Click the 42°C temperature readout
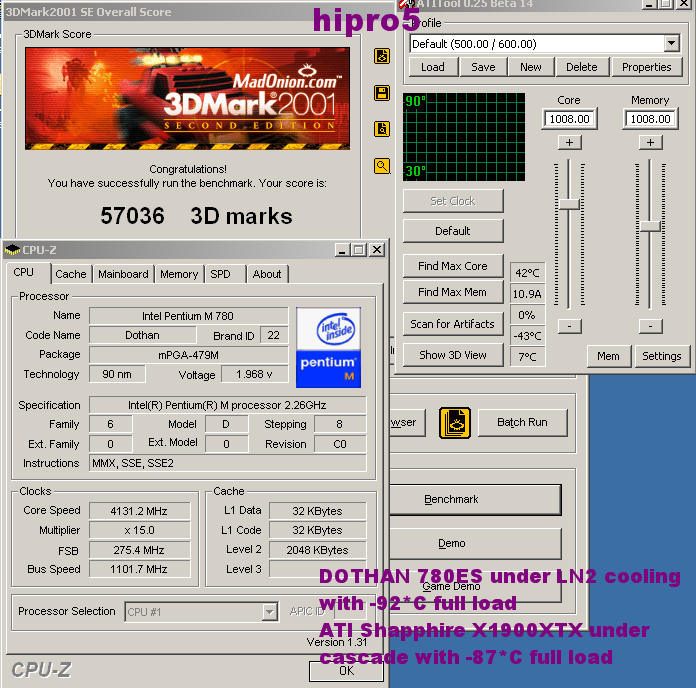This screenshot has width=696, height=688. coord(527,273)
